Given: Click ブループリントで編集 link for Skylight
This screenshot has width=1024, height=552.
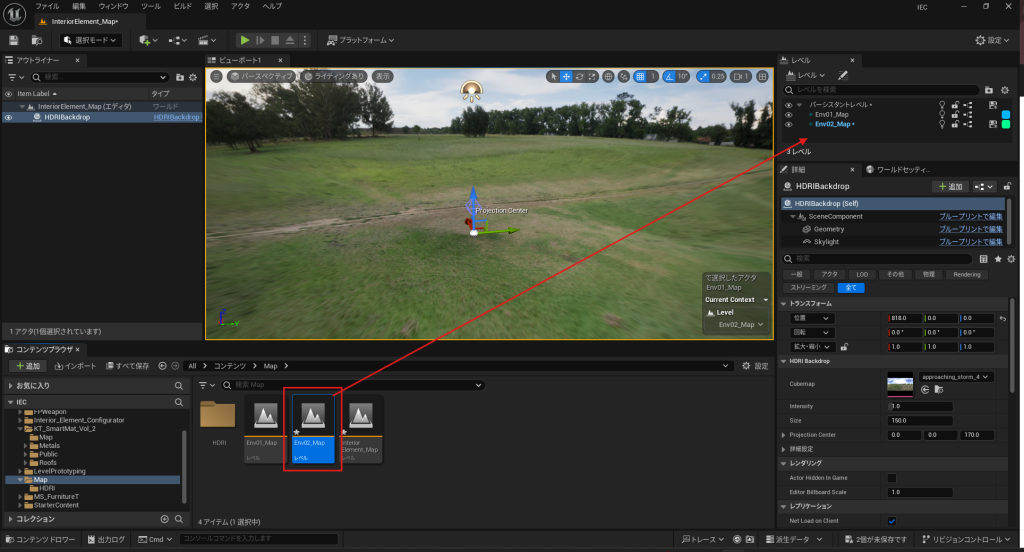Looking at the screenshot, I should (970, 242).
